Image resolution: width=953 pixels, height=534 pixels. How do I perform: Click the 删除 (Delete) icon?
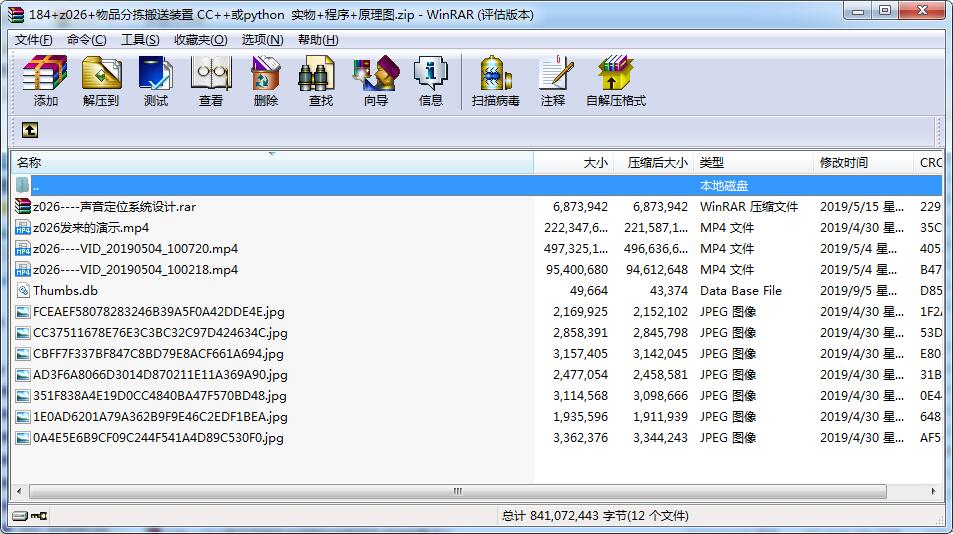(266, 81)
